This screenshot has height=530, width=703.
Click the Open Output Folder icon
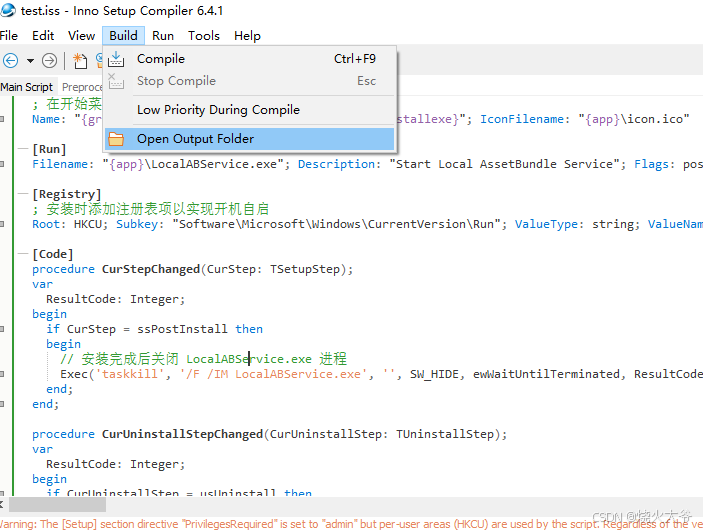point(116,139)
